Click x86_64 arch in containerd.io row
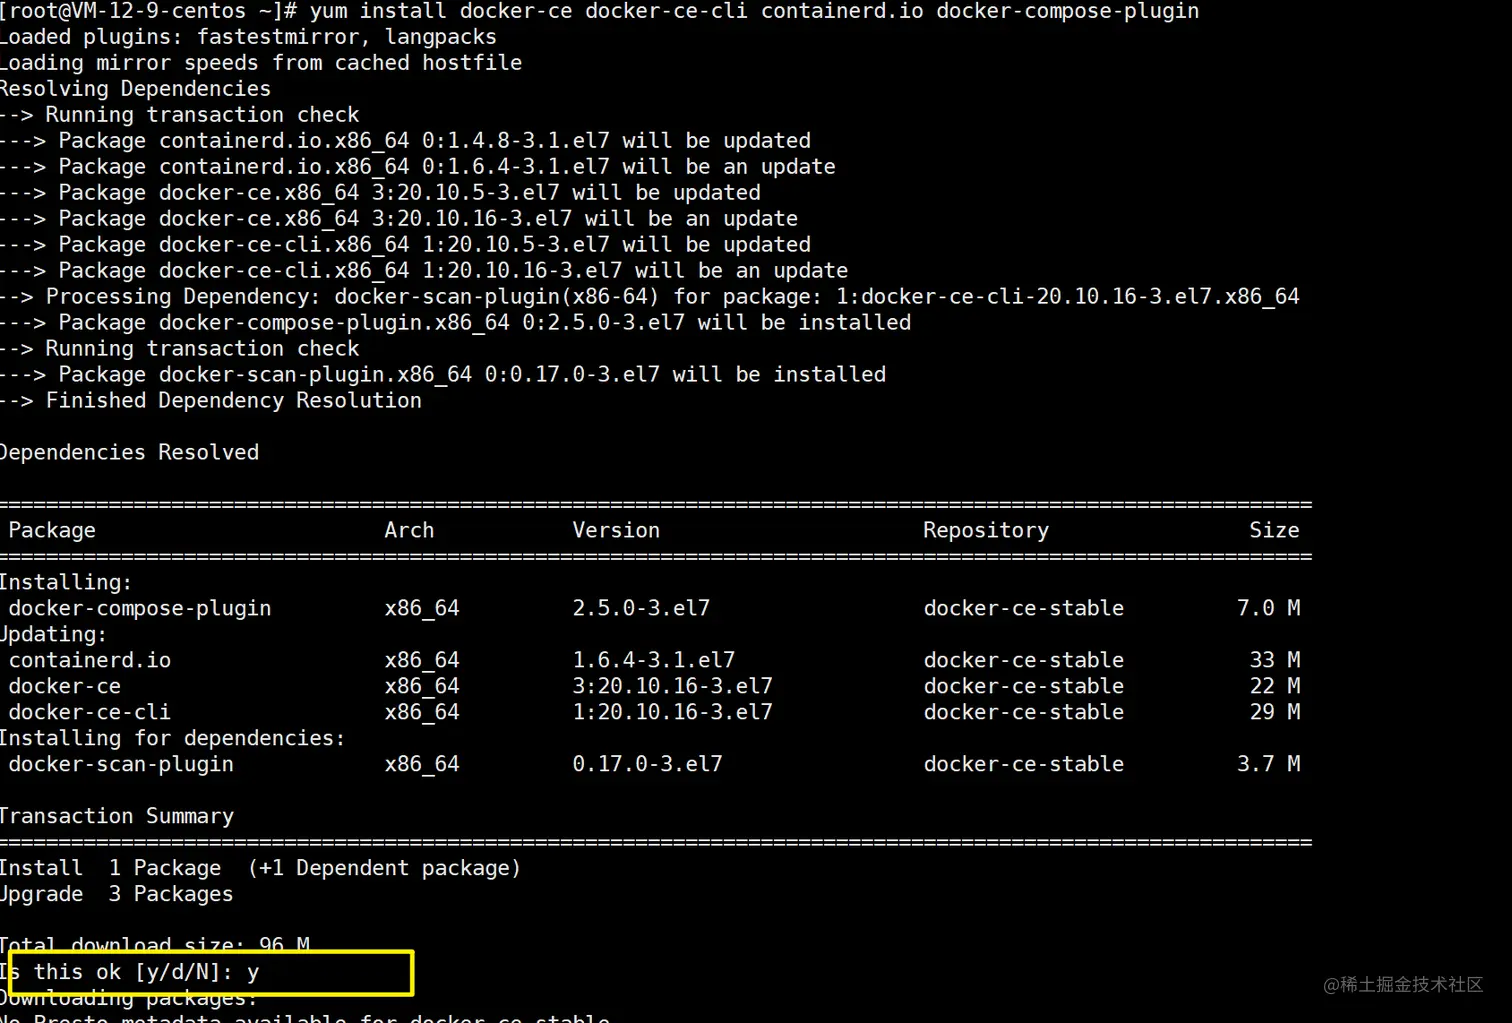1512x1023 pixels. (x=422, y=661)
